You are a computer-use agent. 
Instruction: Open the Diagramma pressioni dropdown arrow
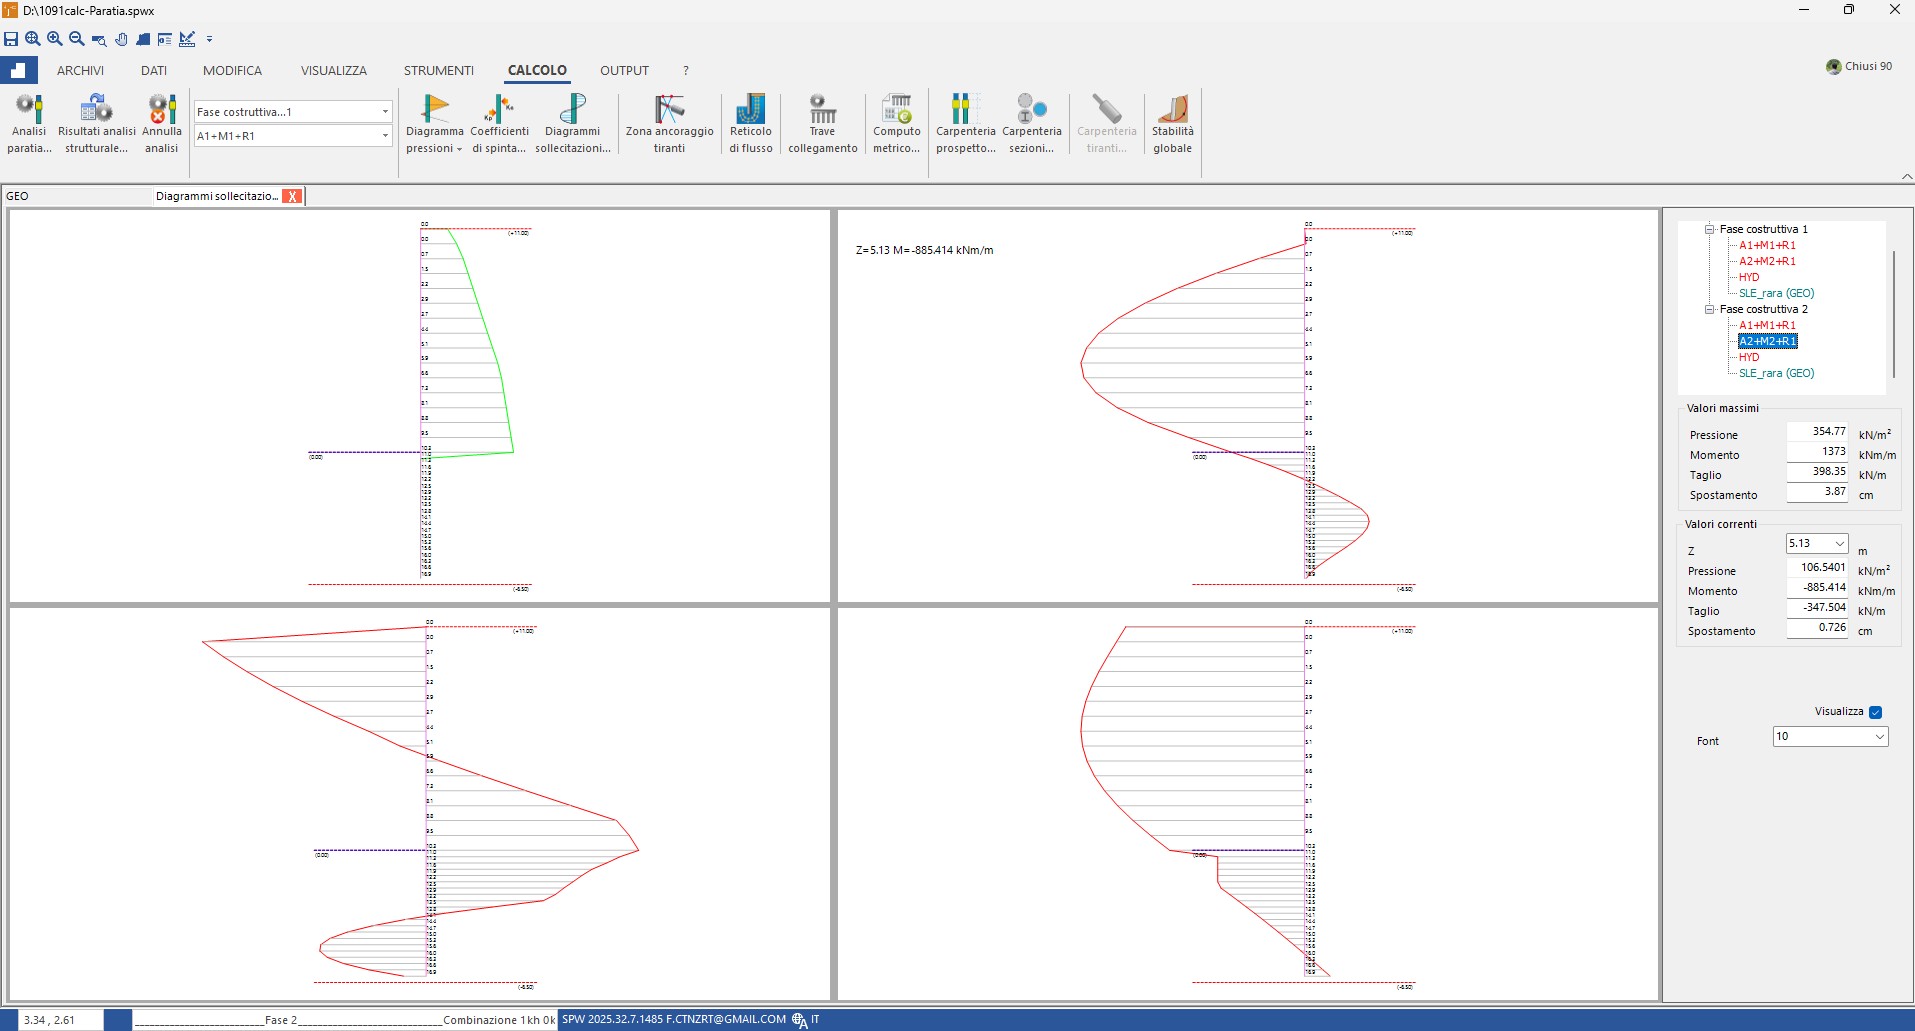(459, 149)
